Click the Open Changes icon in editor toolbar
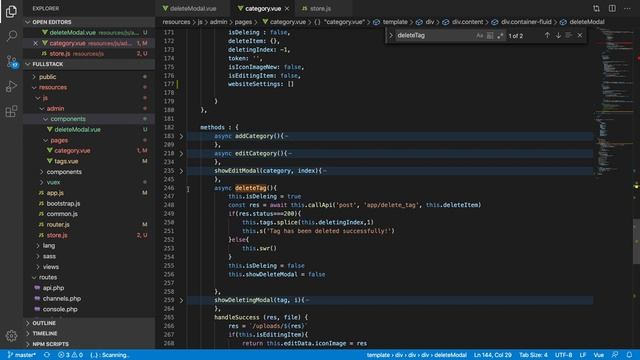640x360 pixels. click(x=596, y=8)
